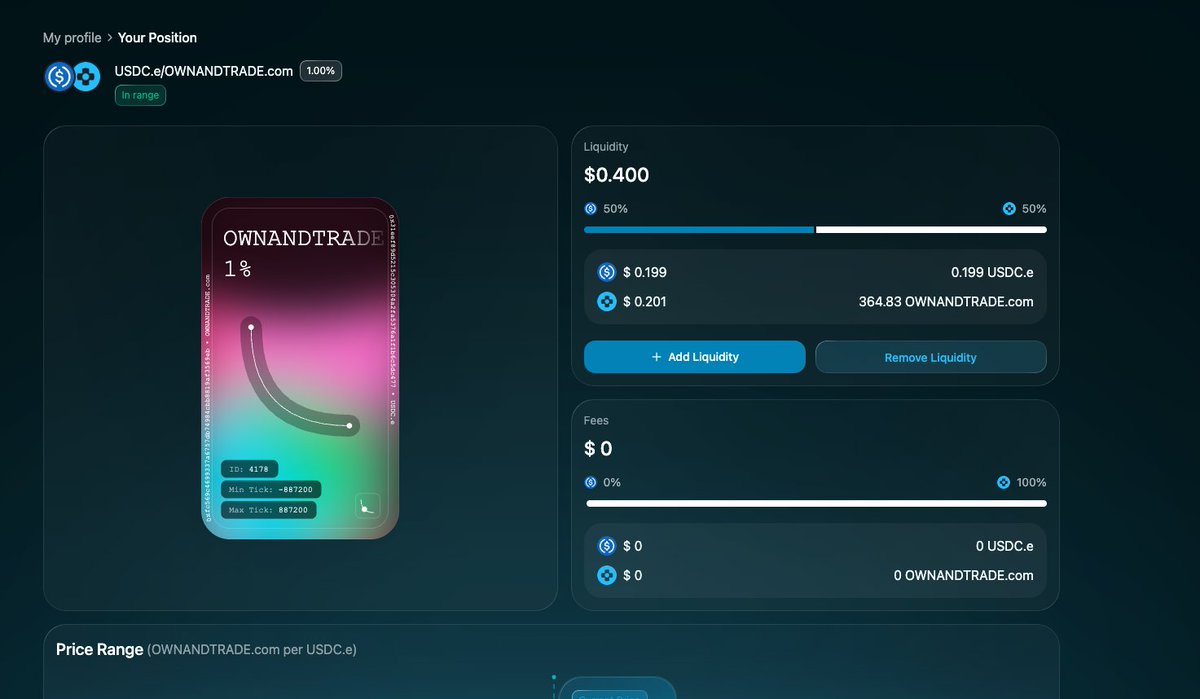Click OWNANDTRADE icon in $ 0.201 row
This screenshot has width=1200, height=699.
click(606, 301)
